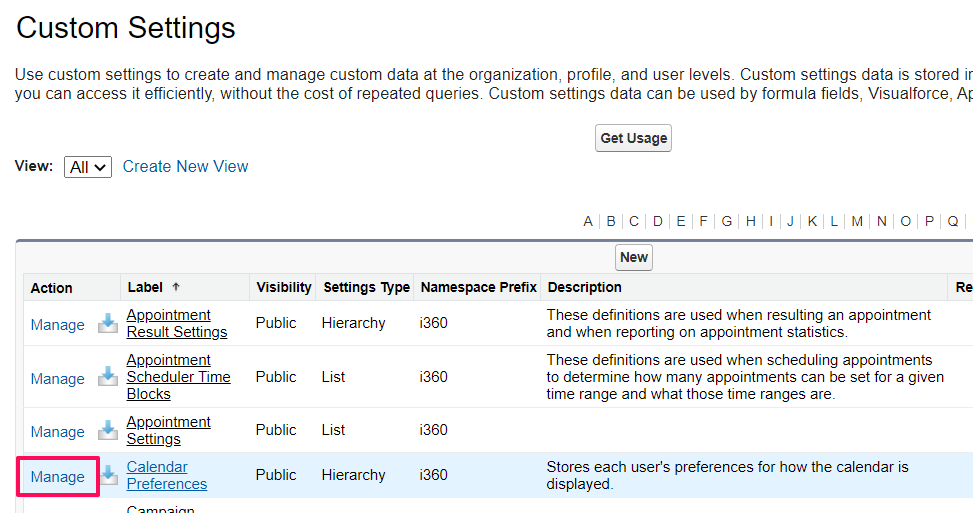973x513 pixels.
Task: Click the Action column header
Action: click(x=52, y=288)
